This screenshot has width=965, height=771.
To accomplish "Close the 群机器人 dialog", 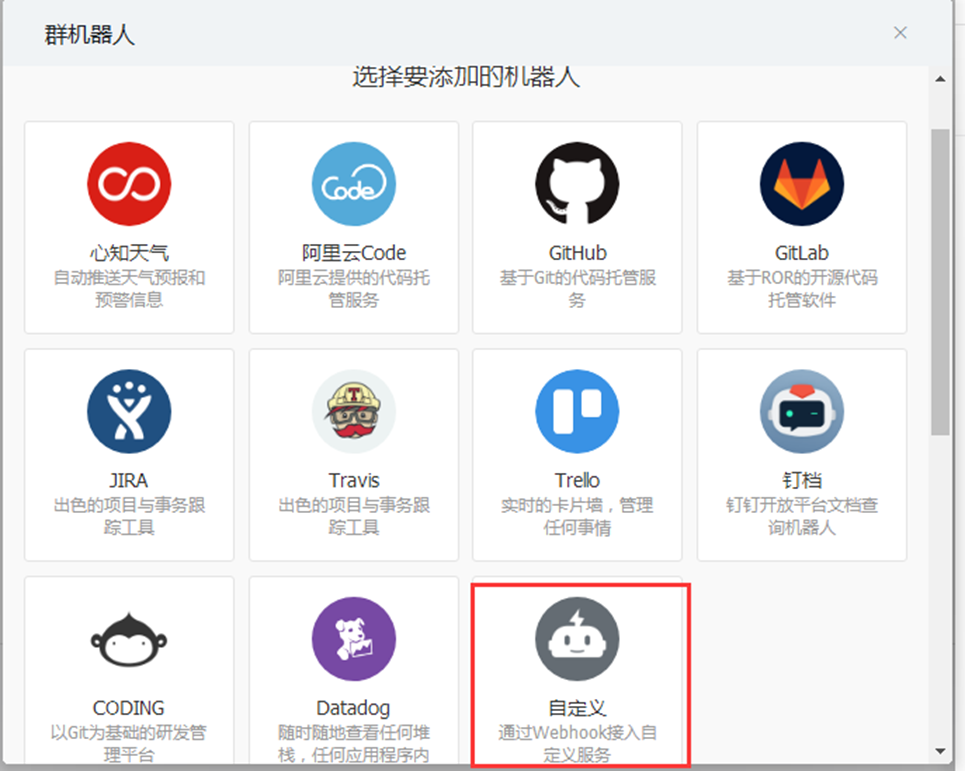I will click(x=900, y=33).
